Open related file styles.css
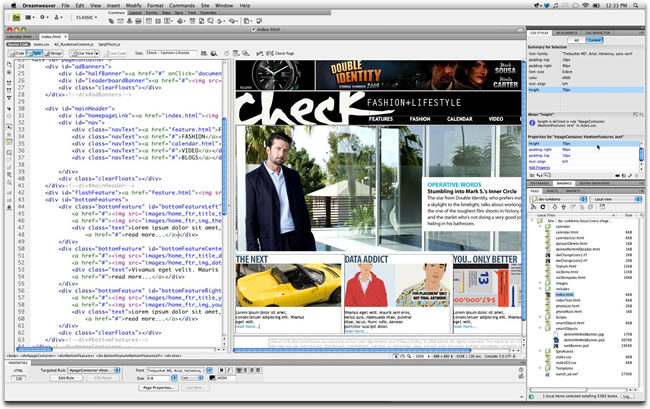This screenshot has height=409, width=650. click(x=41, y=44)
